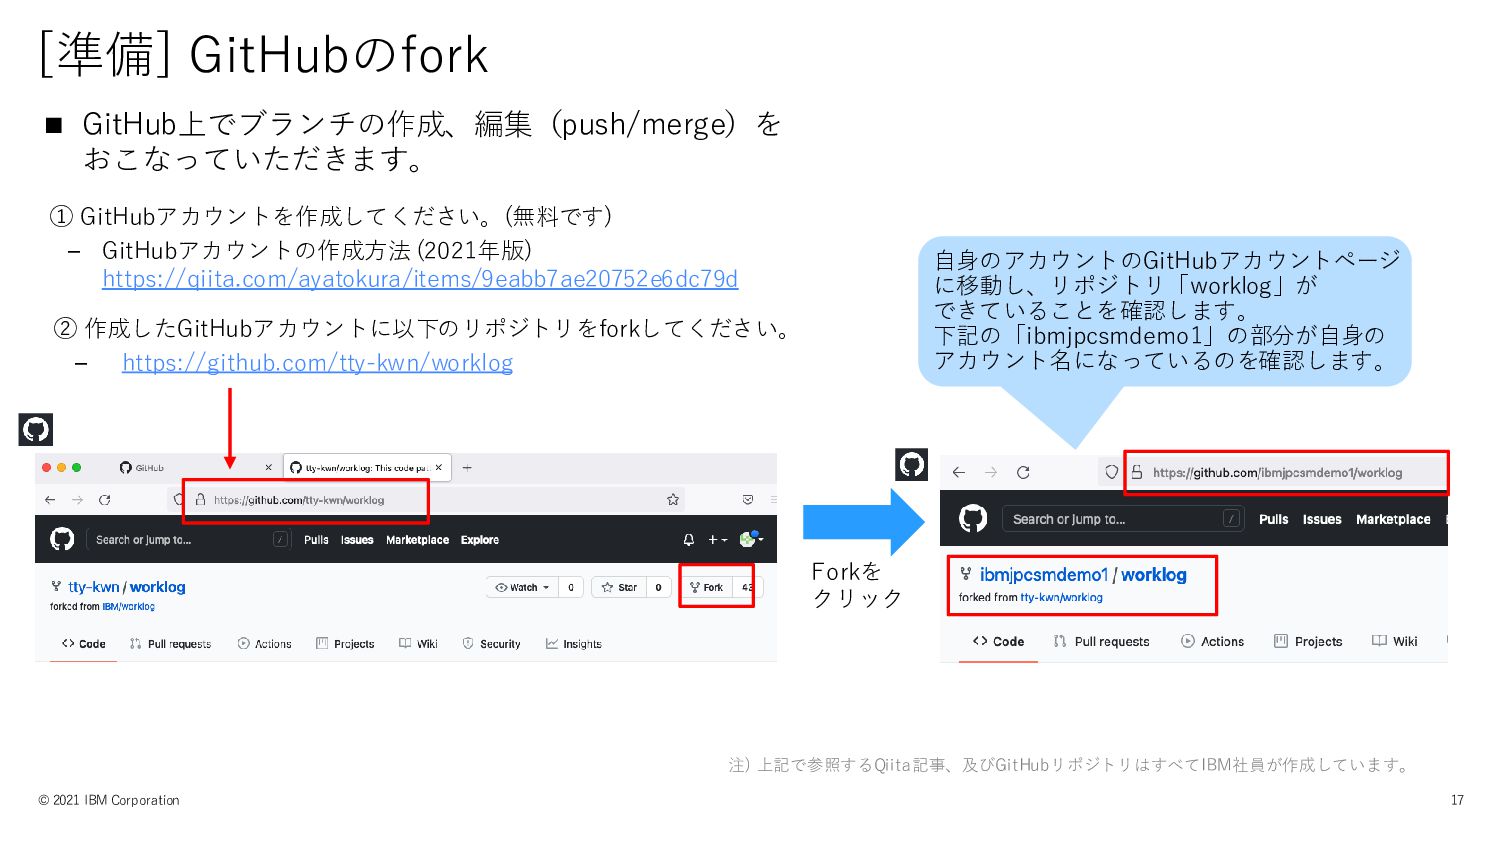
Task: Click the left address bar URL tty-kwn/worklog
Action: point(299,499)
